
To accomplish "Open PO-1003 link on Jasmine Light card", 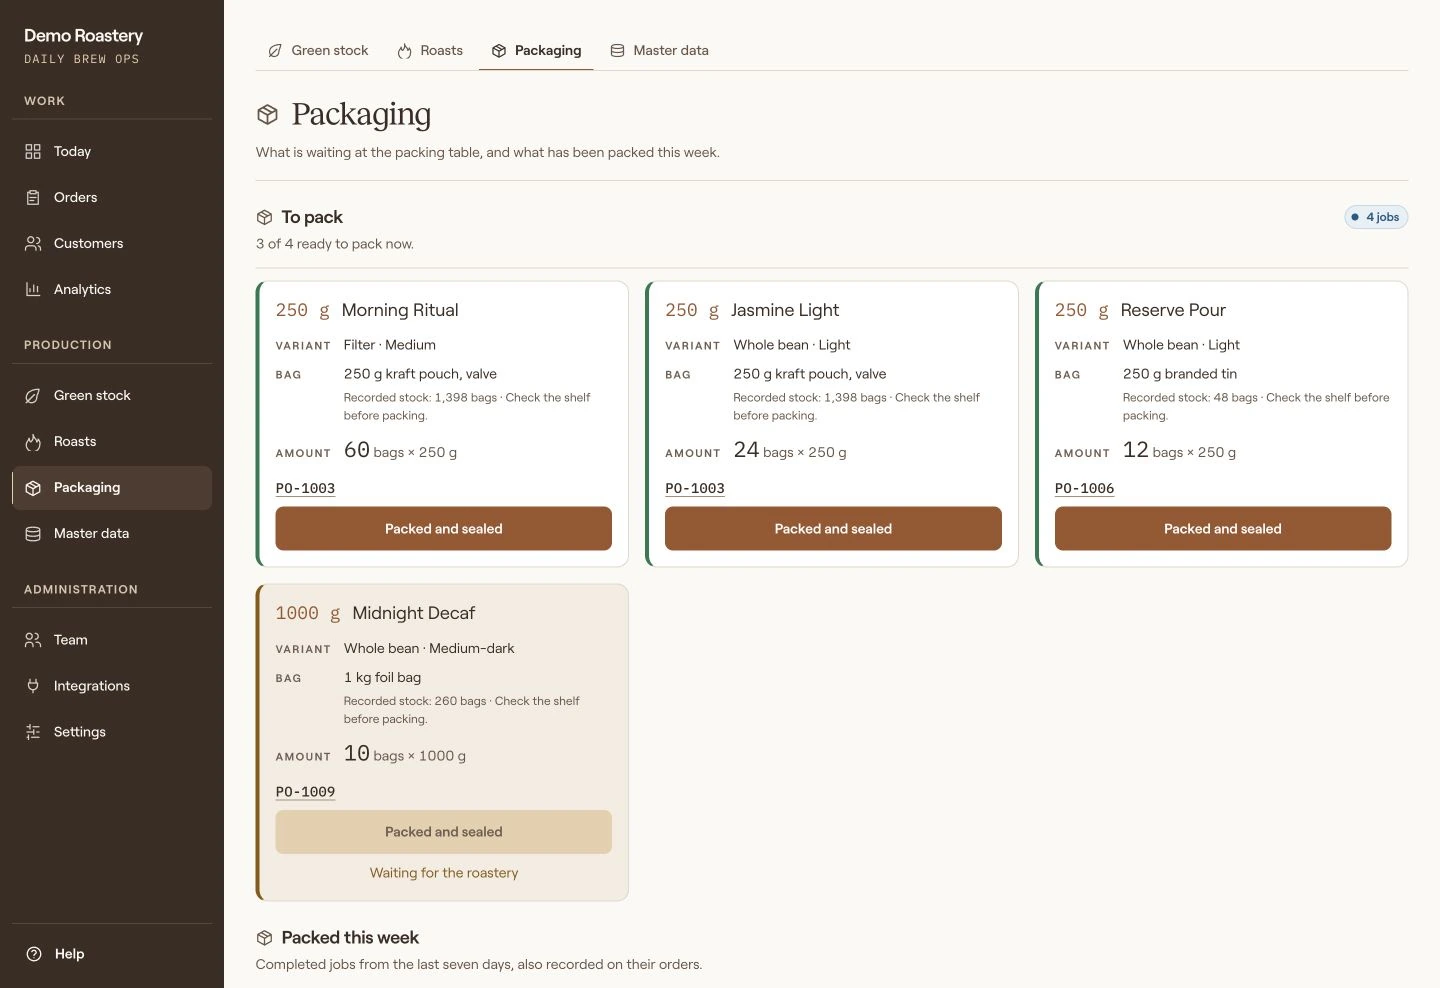I will click(x=695, y=488).
